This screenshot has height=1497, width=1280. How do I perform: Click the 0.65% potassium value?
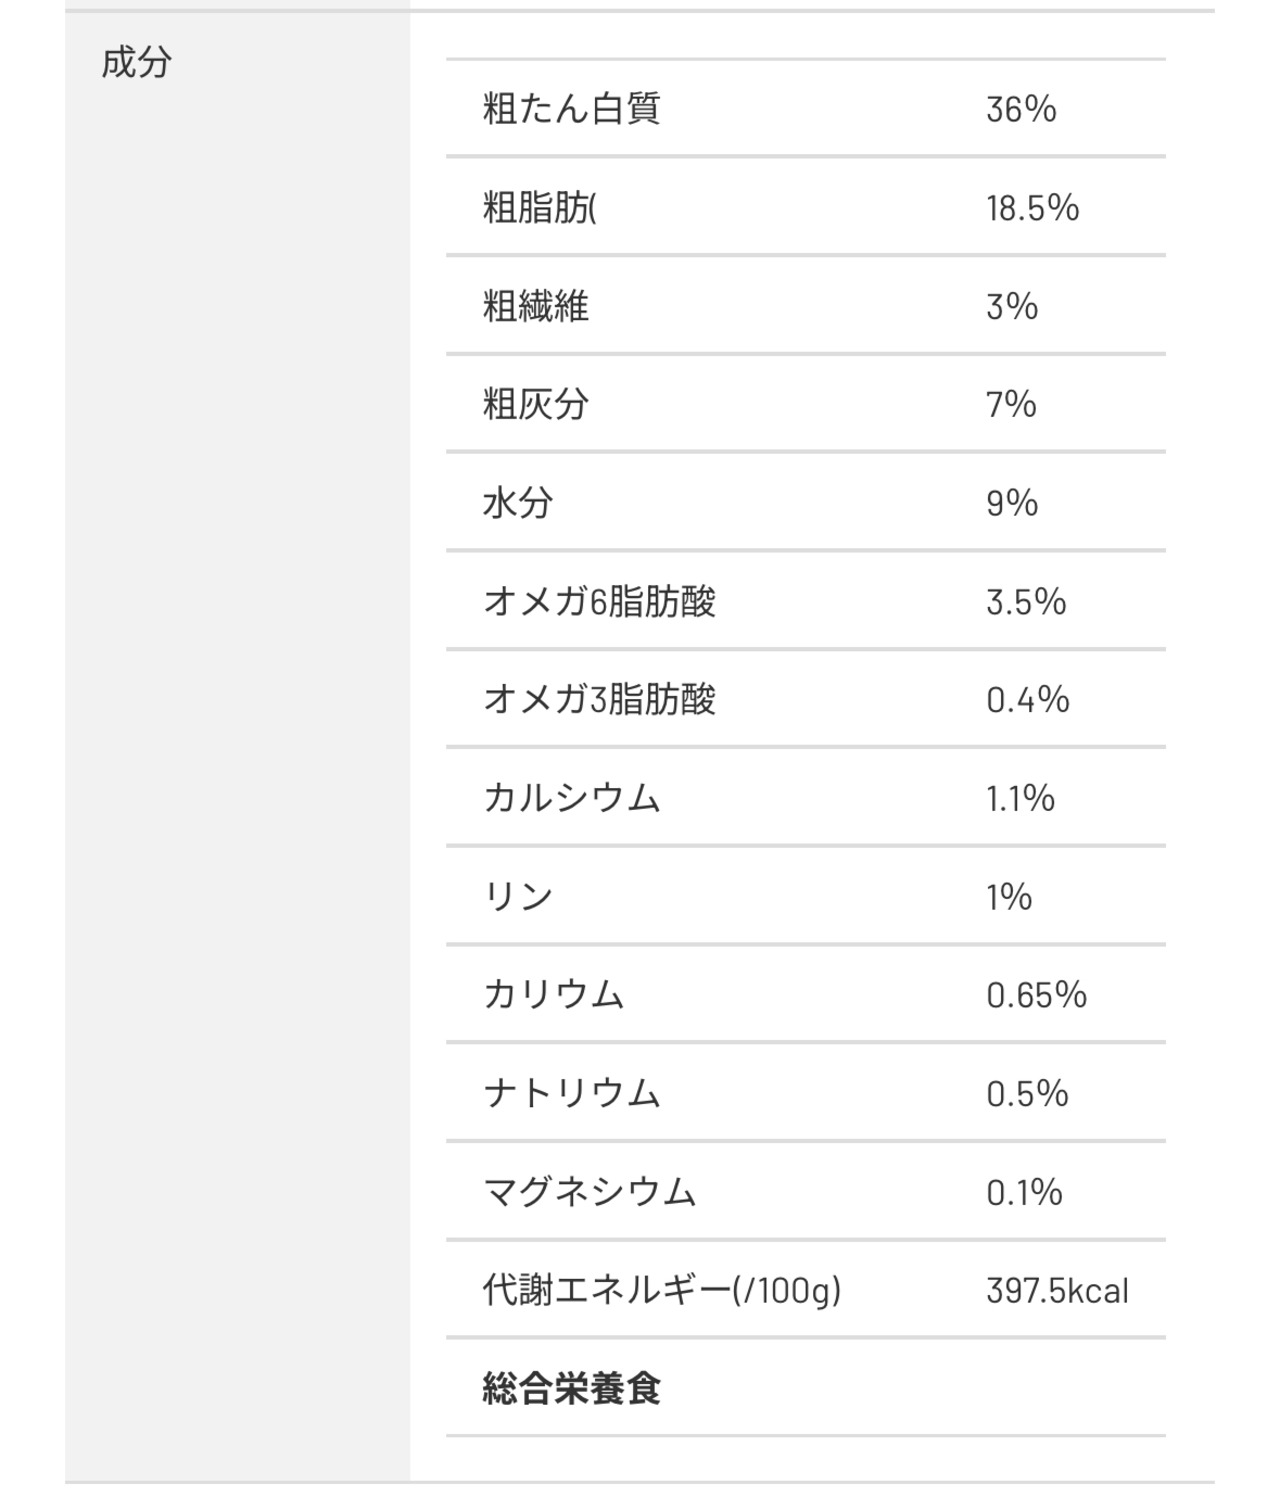pyautogui.click(x=1036, y=995)
